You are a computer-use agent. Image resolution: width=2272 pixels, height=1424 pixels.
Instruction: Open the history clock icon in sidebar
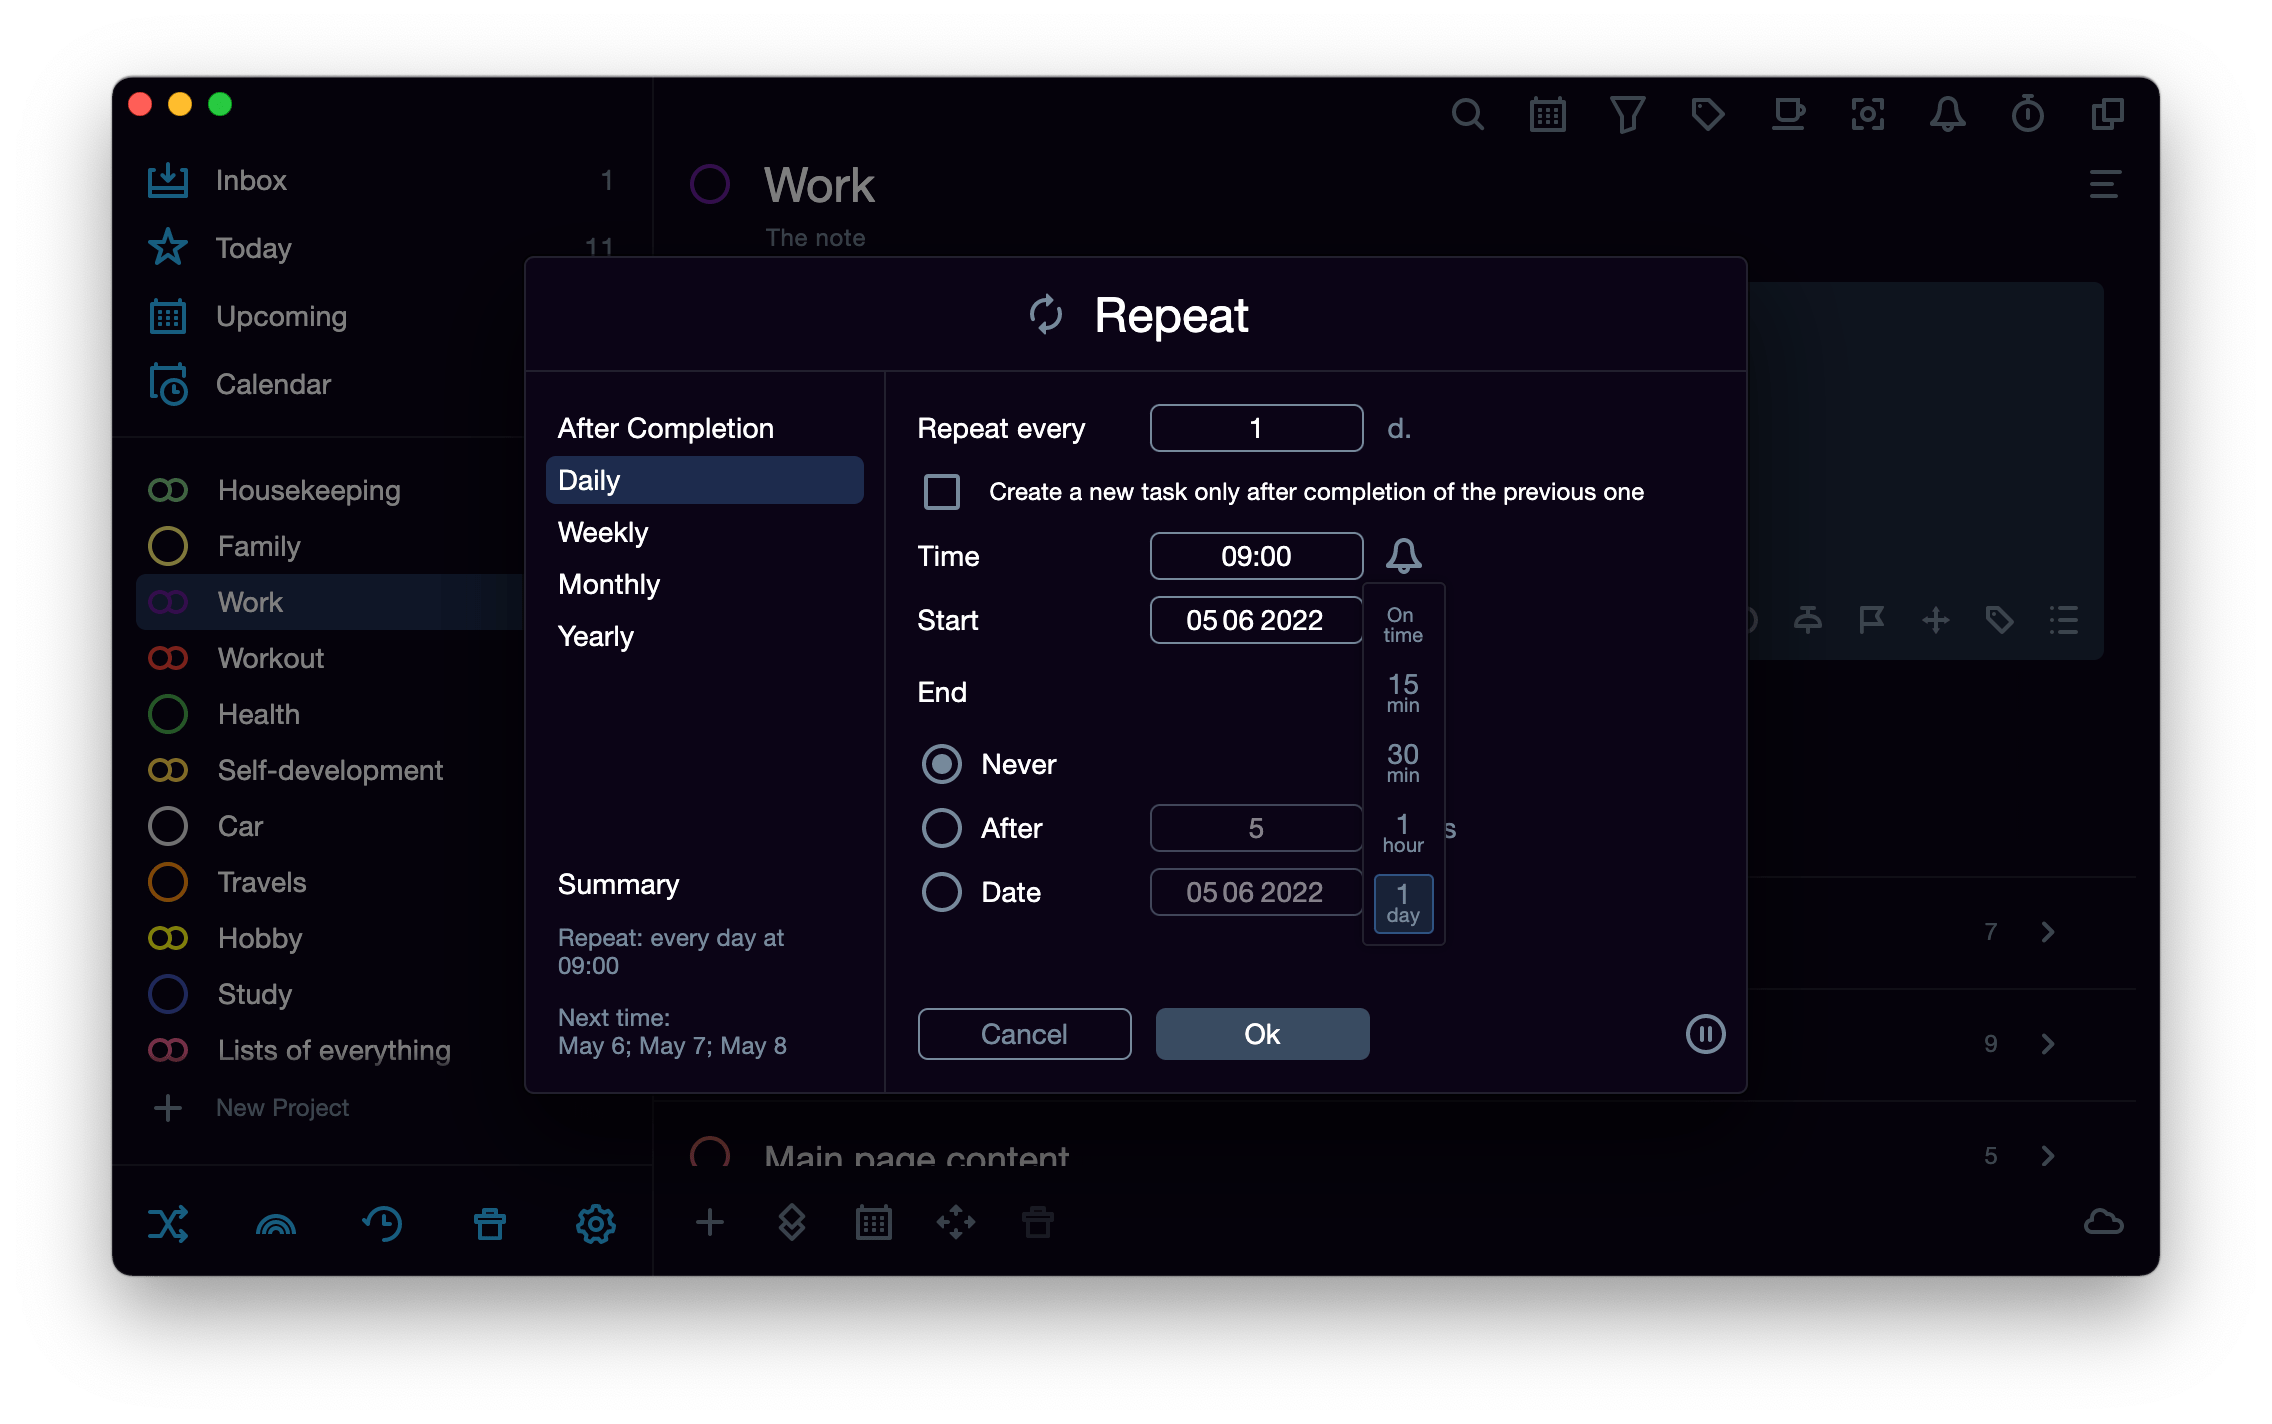point(382,1223)
